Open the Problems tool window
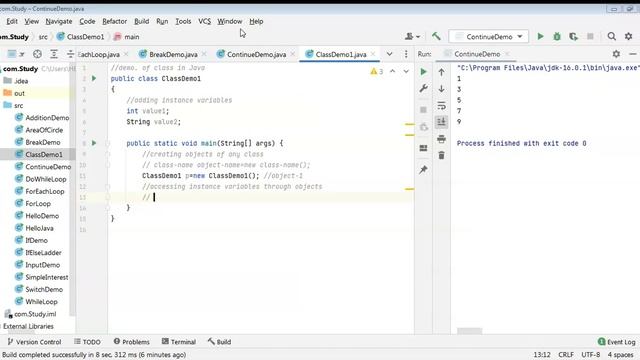 click(x=131, y=342)
